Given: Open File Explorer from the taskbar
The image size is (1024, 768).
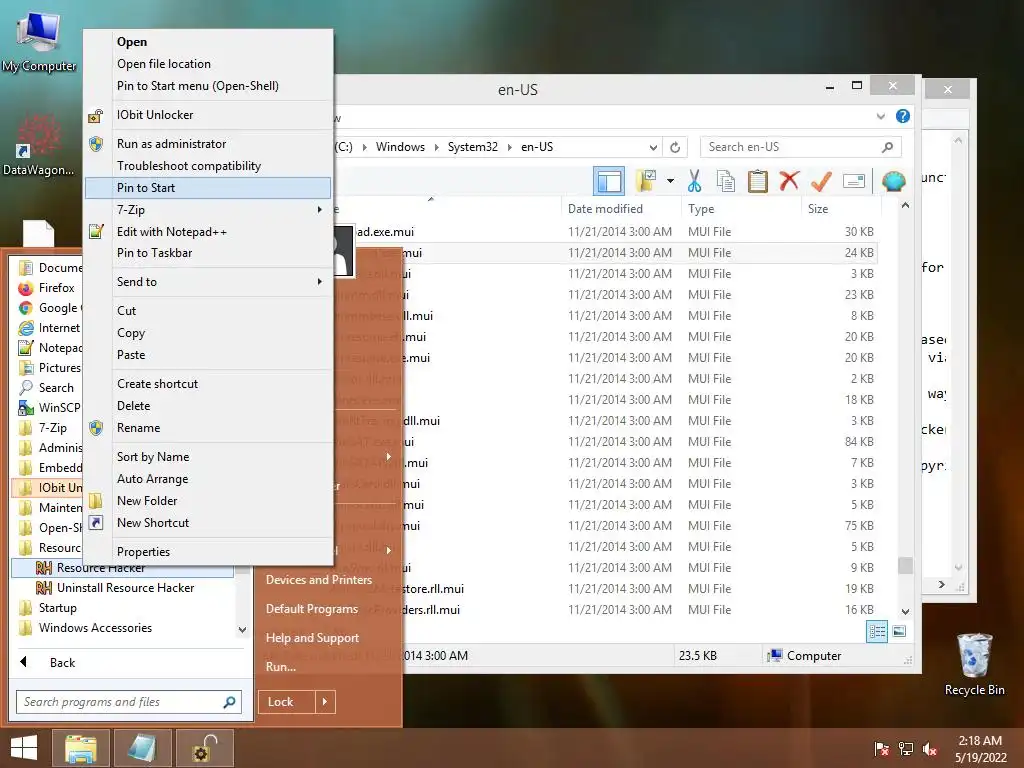Looking at the screenshot, I should (x=81, y=748).
